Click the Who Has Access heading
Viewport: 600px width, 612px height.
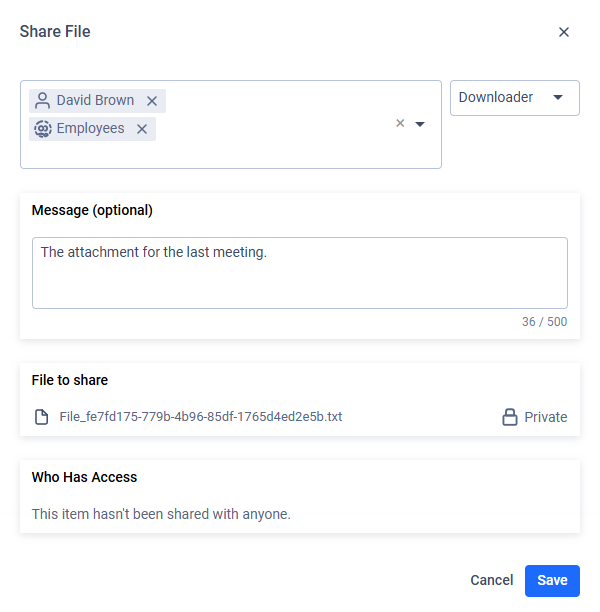click(84, 477)
